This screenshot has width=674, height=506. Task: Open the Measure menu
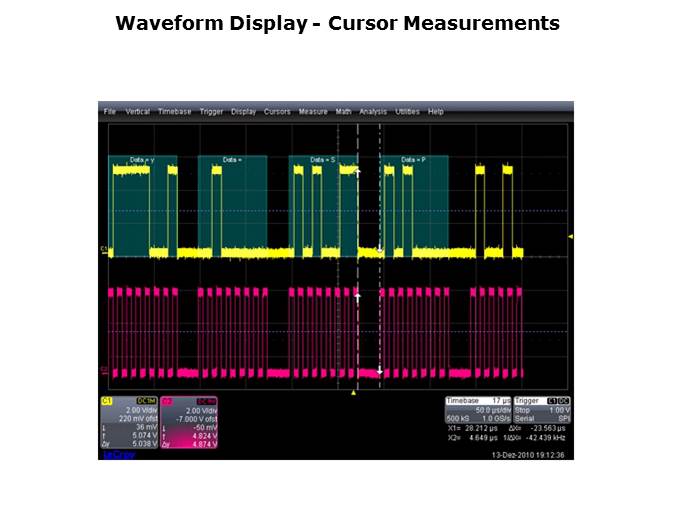point(313,112)
